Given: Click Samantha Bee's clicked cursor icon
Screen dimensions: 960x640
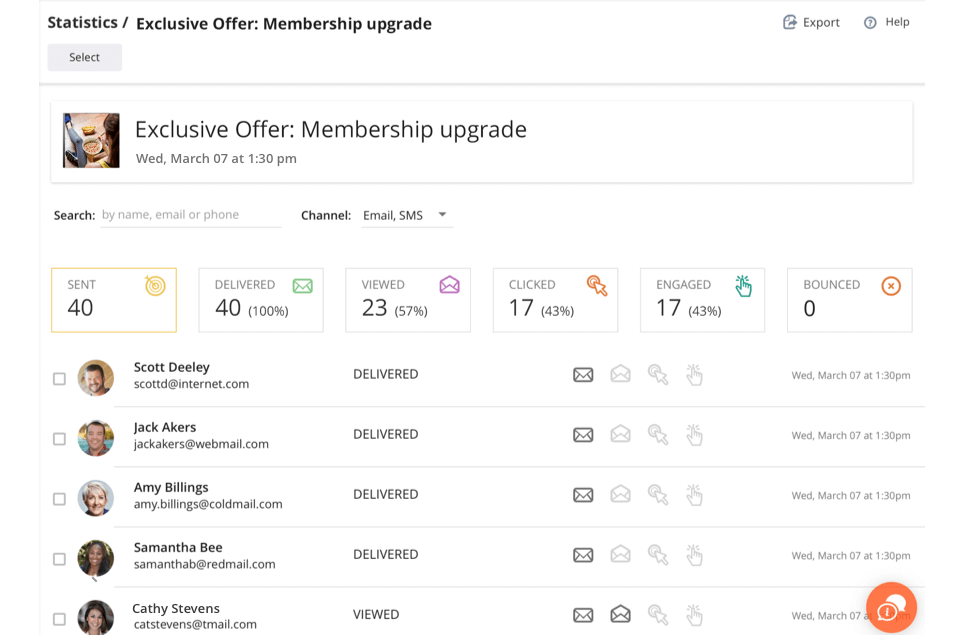Looking at the screenshot, I should tap(658, 554).
